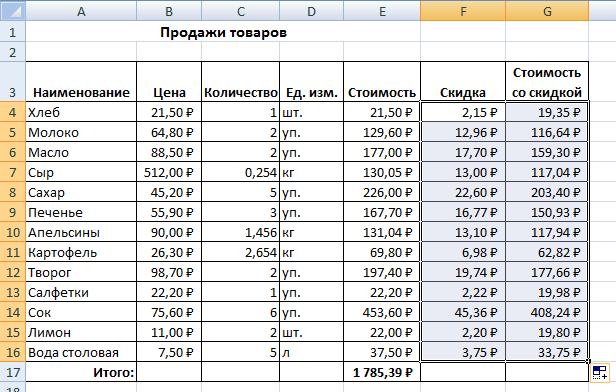Select price cell '7,50 ₽'
Viewport: 616px width, 392px height.
(169, 352)
